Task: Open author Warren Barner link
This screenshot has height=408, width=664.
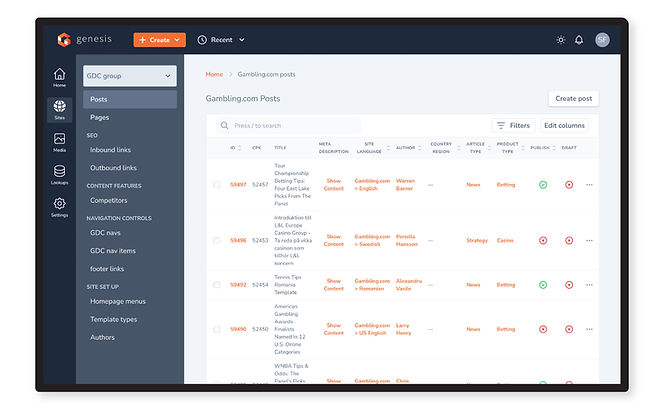Action: pos(405,185)
